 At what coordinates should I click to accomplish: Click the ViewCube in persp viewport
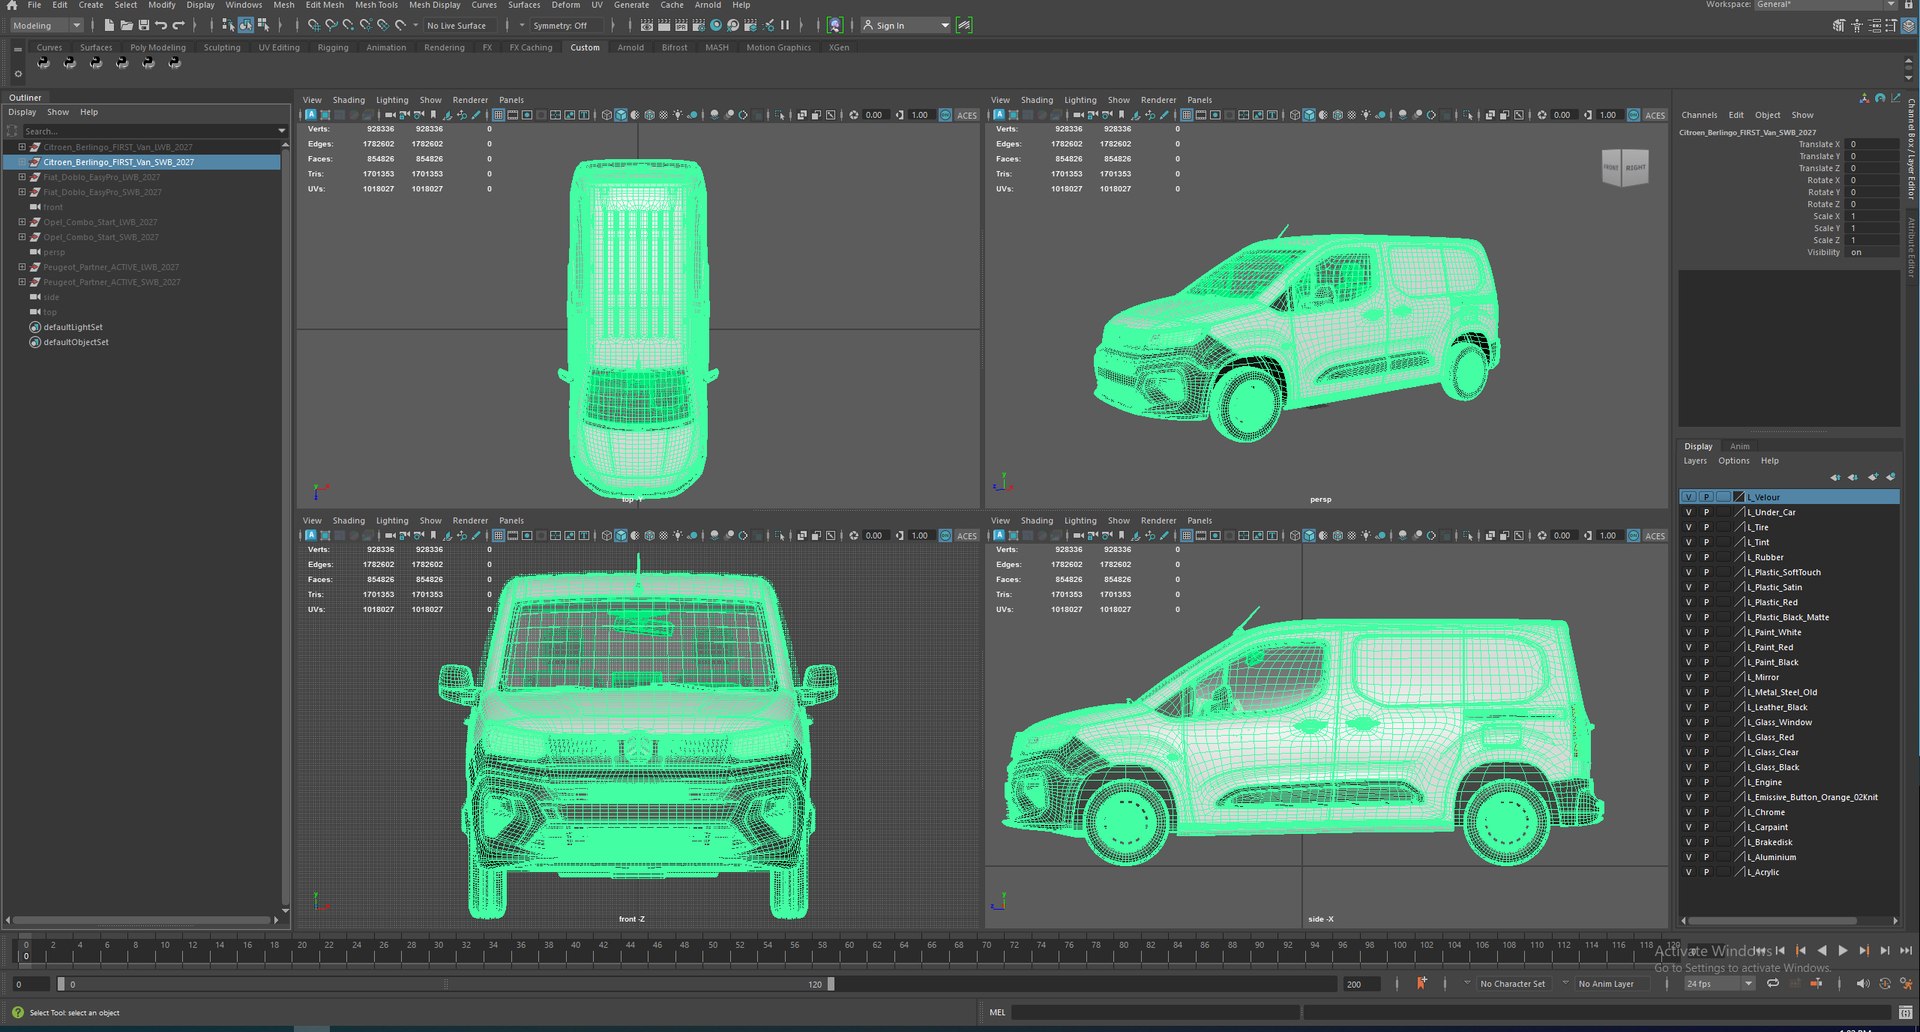click(1624, 167)
